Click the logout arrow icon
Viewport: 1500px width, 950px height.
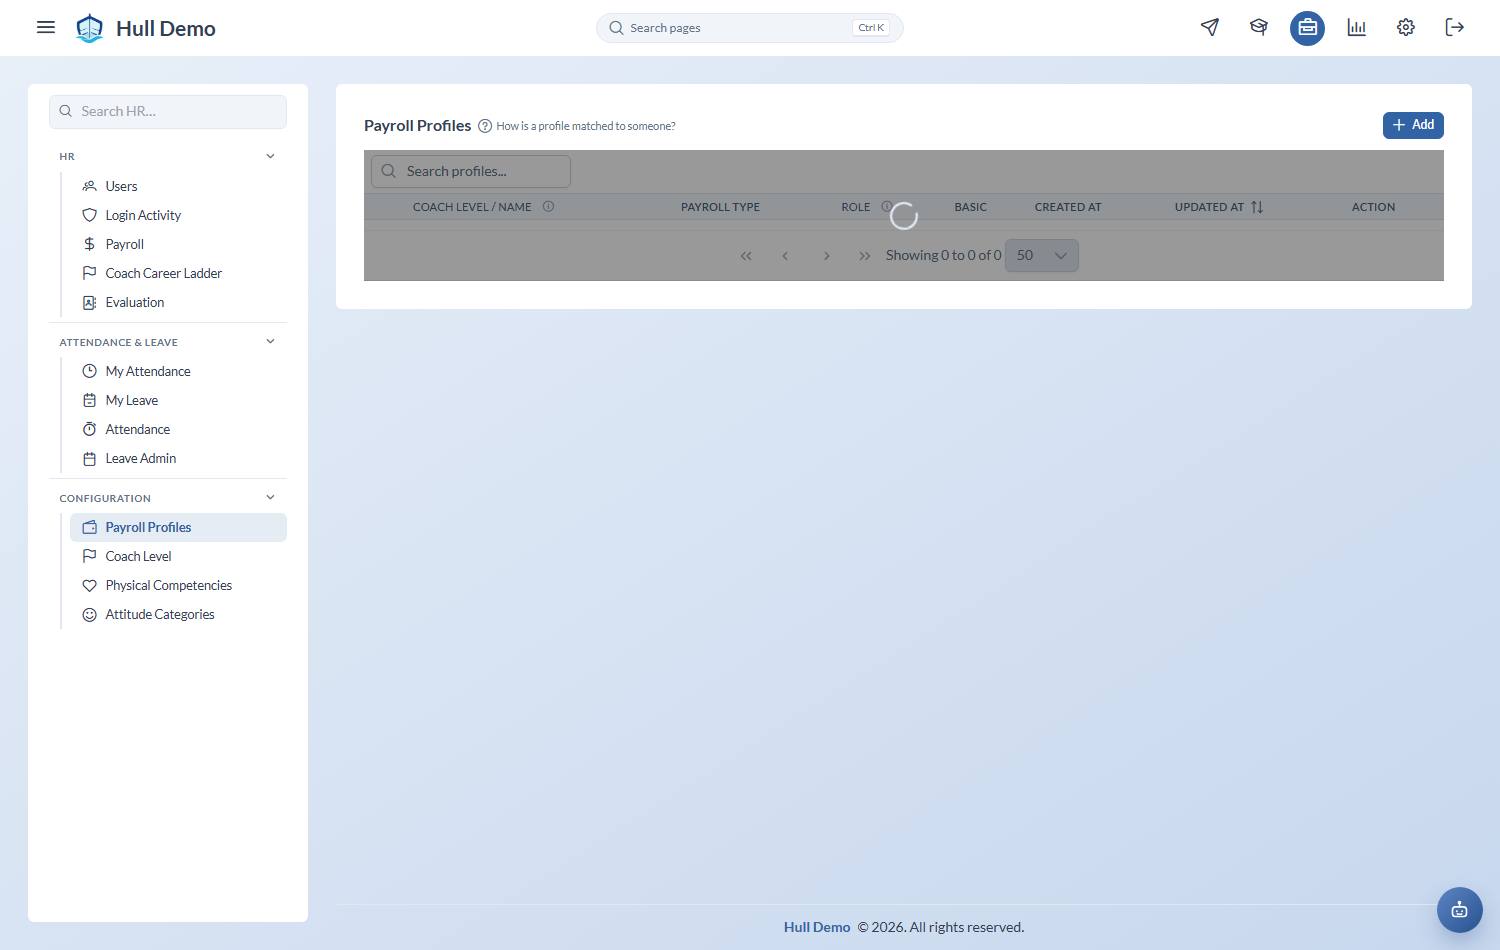pyautogui.click(x=1455, y=27)
